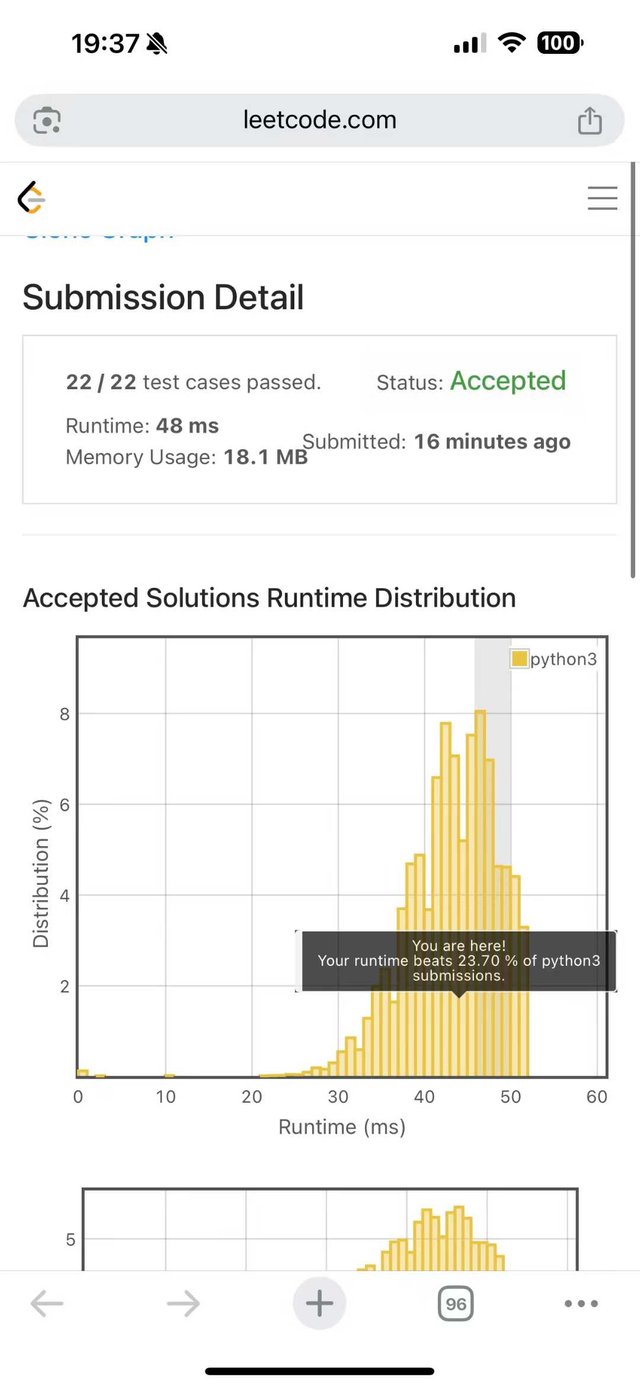Tap the share icon in address bar
The height and width of the screenshot is (1387, 640).
click(590, 120)
